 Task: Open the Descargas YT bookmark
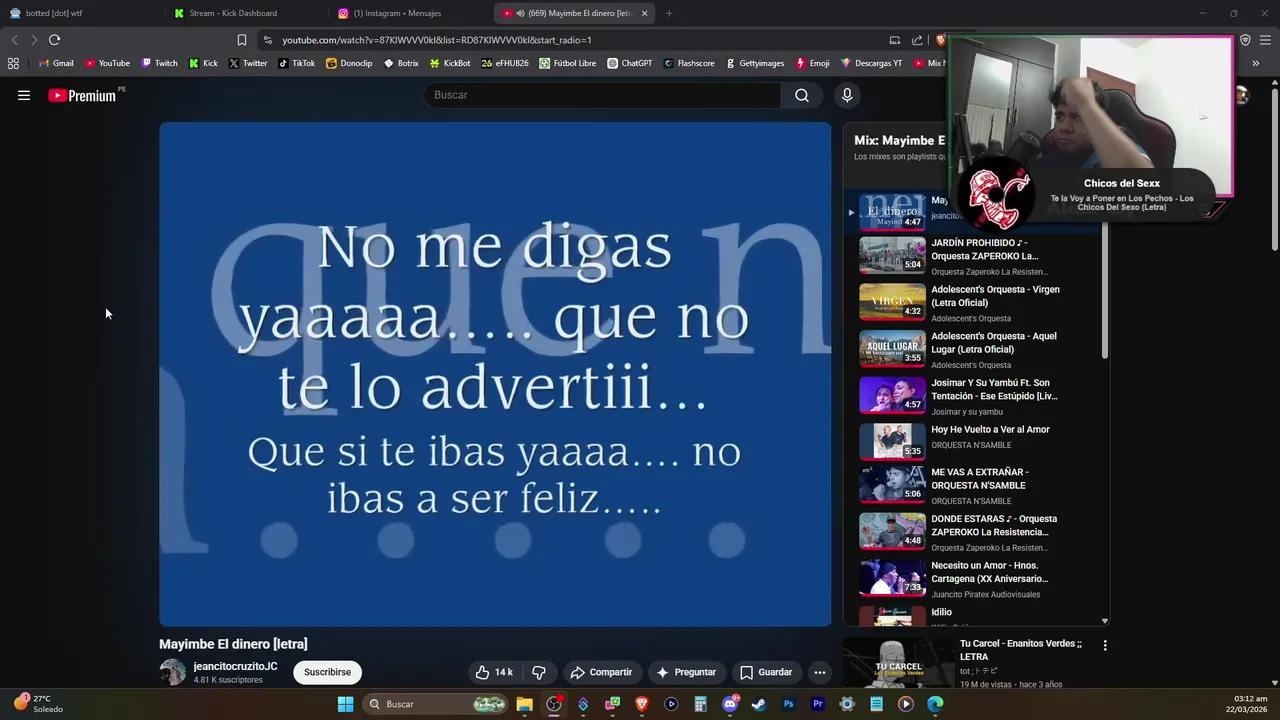pos(871,63)
